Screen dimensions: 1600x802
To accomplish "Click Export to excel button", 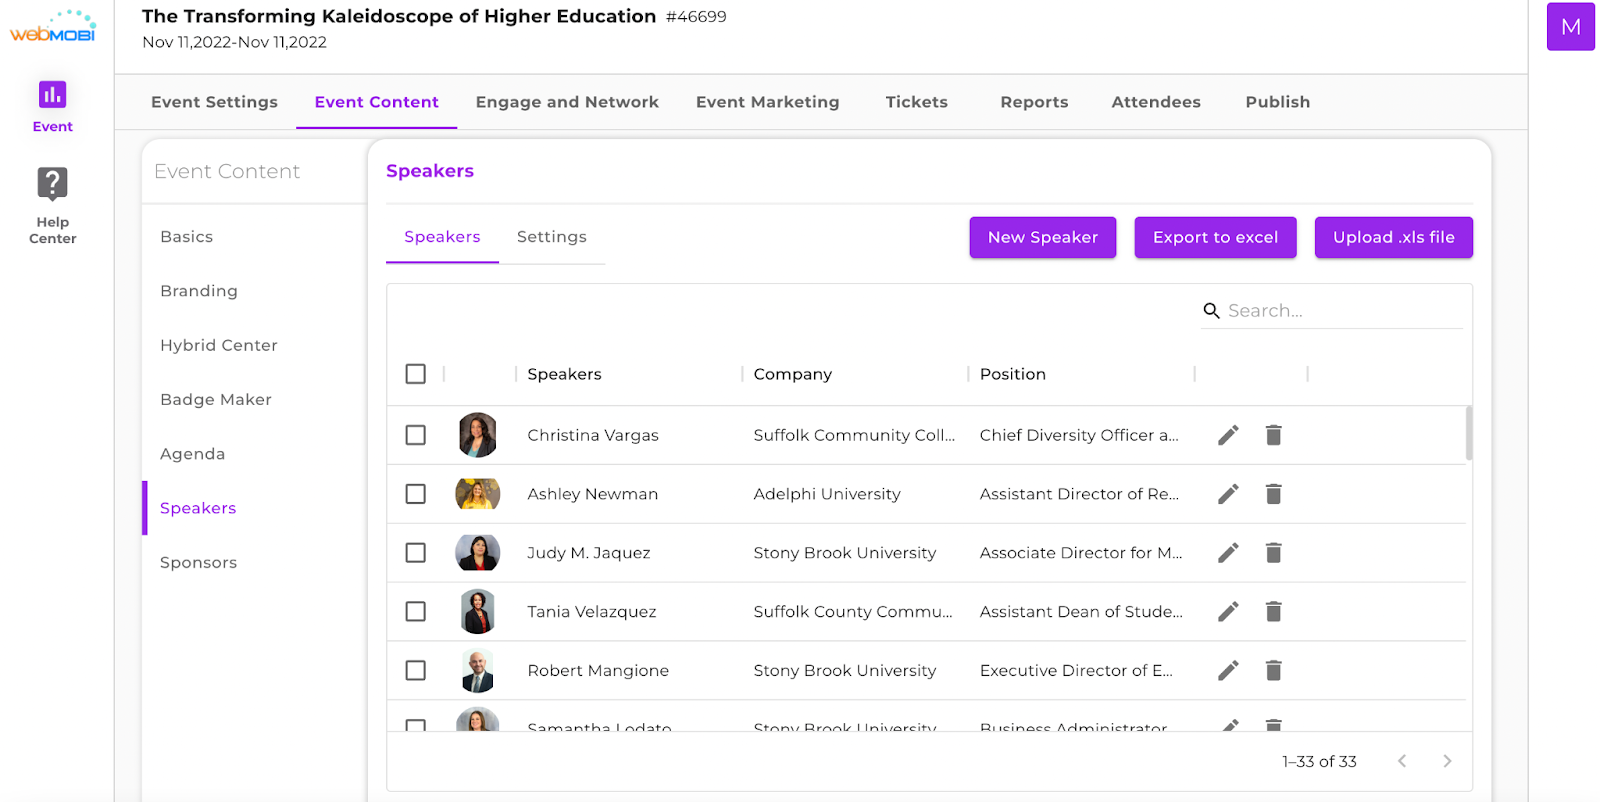I will pos(1215,238).
